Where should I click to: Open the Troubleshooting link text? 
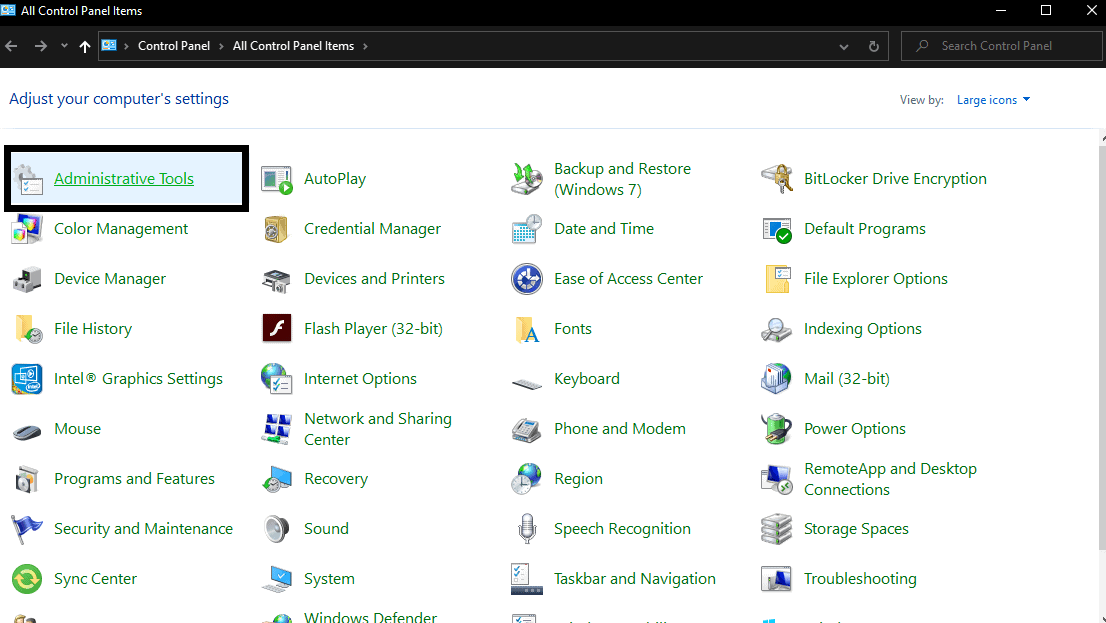click(x=860, y=579)
